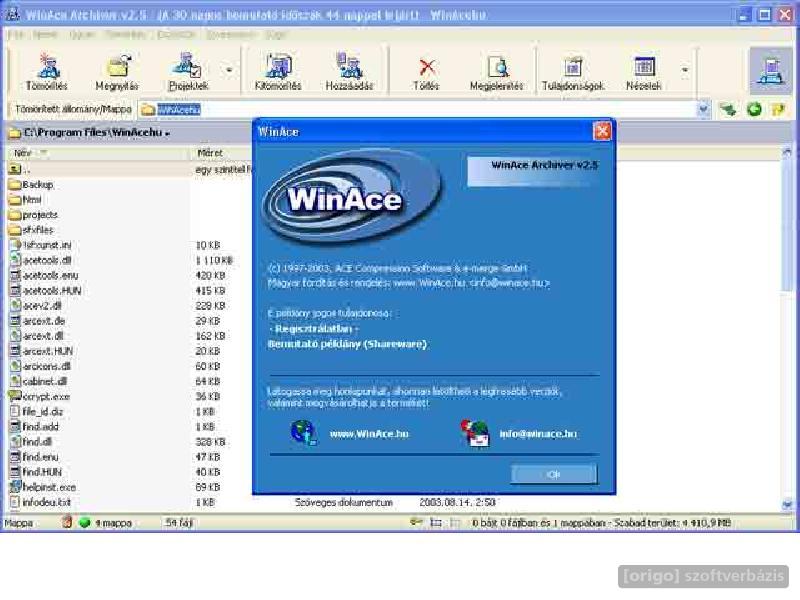The height and width of the screenshot is (600, 800).
Task: Click the red X Törlés icon
Action: coord(427,71)
